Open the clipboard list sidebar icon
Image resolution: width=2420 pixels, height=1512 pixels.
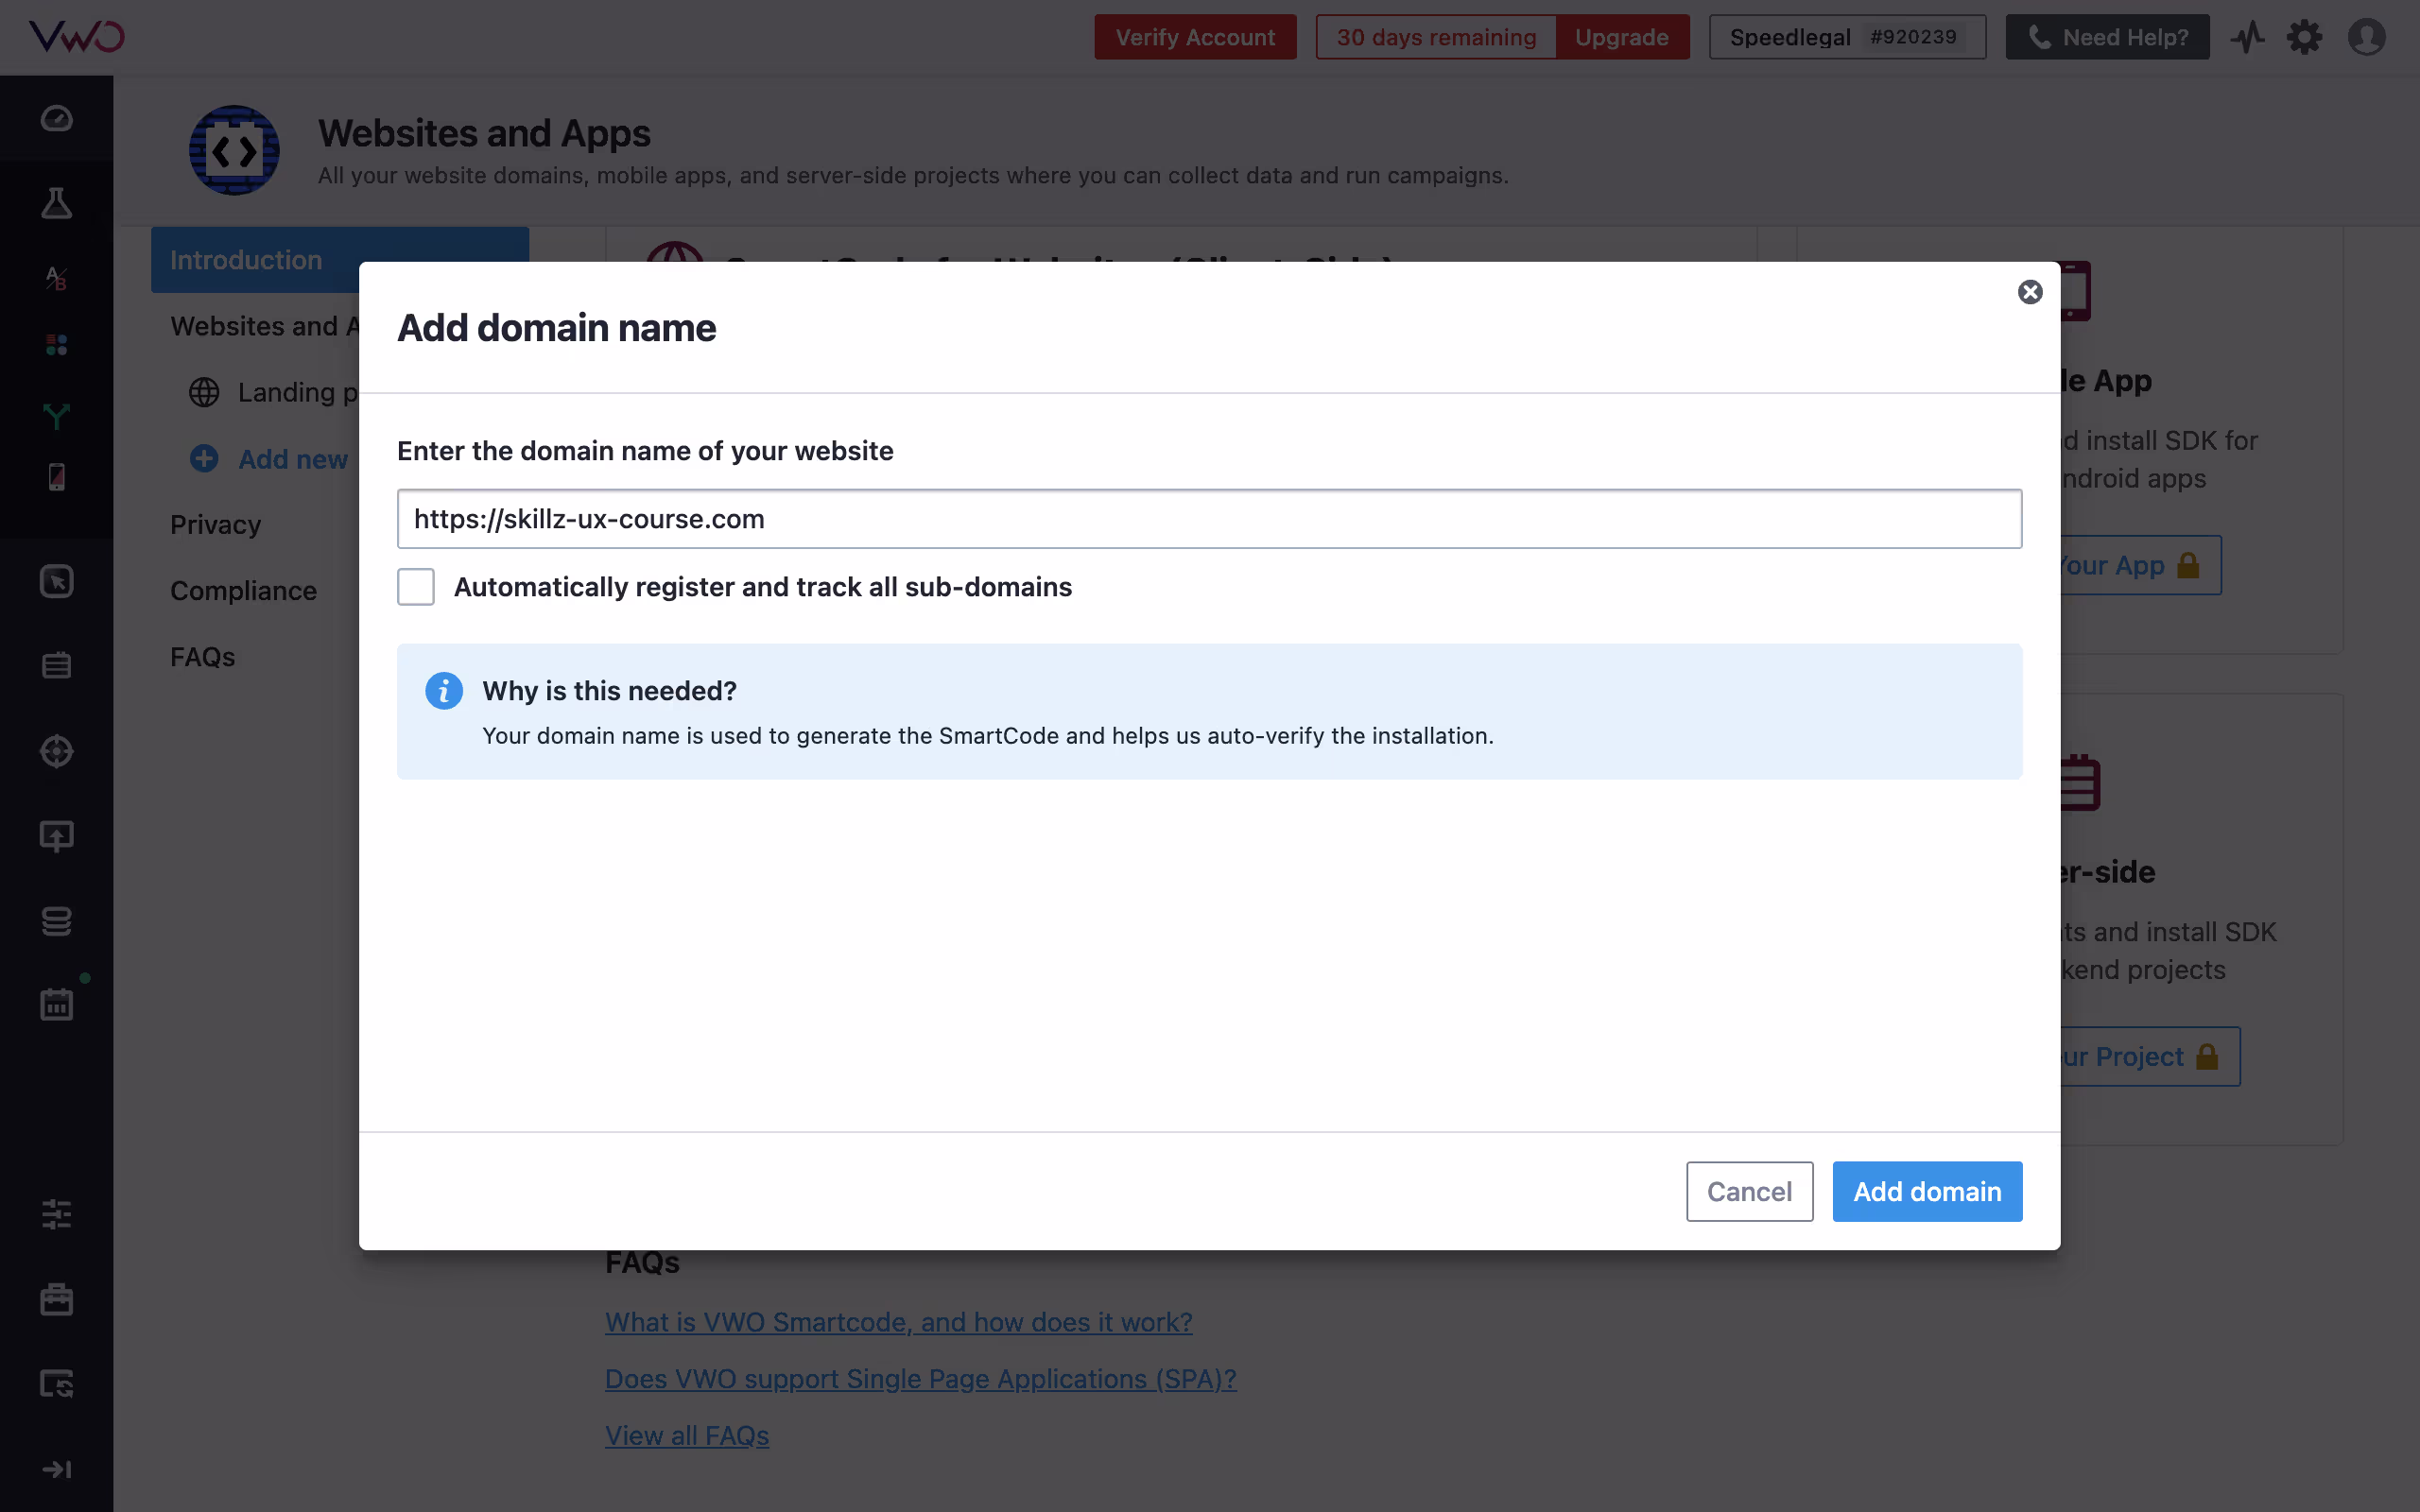[56, 665]
